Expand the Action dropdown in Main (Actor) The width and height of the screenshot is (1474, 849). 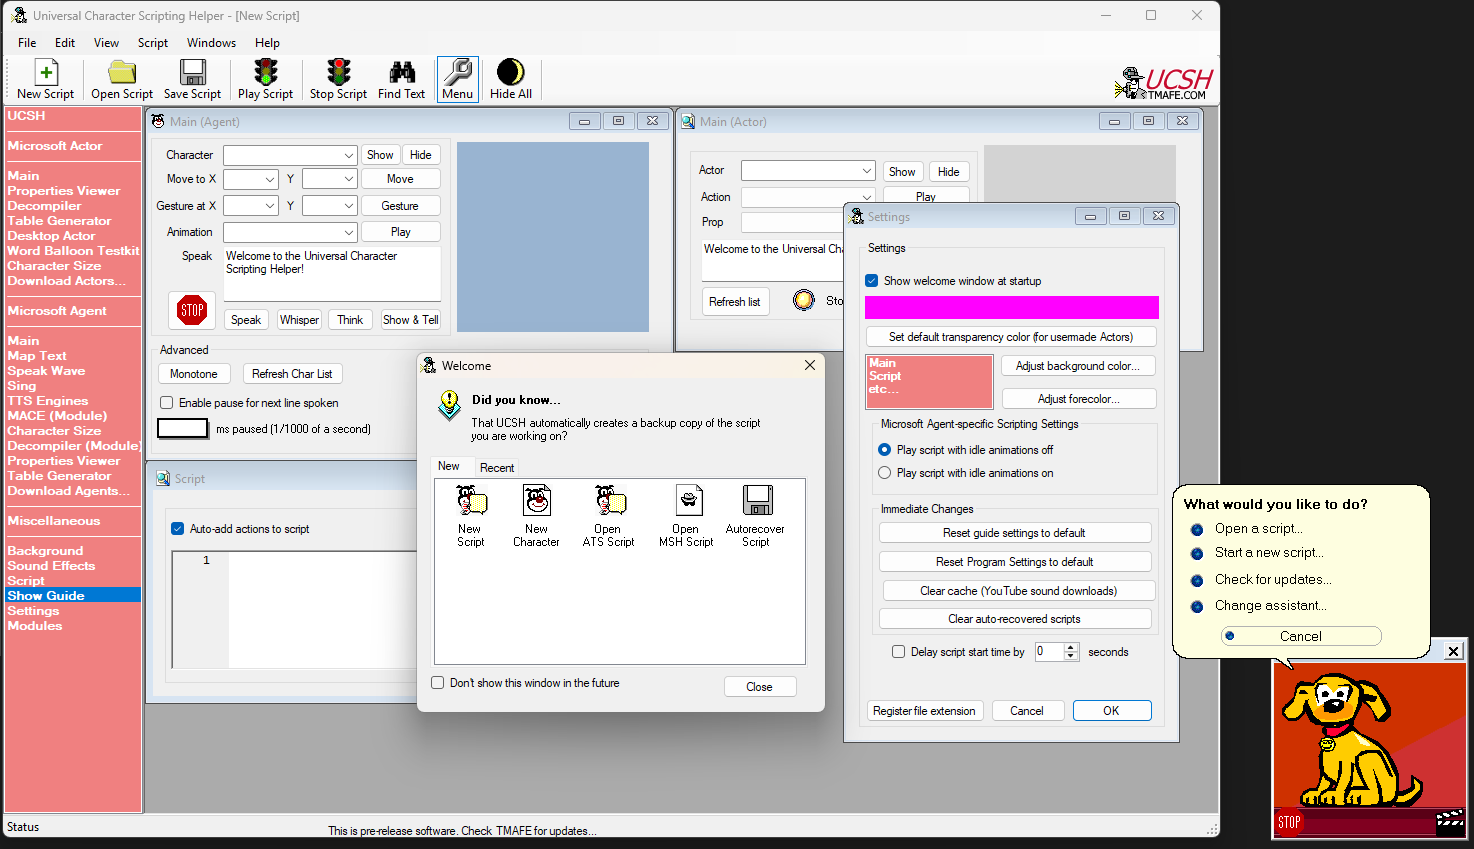click(808, 197)
